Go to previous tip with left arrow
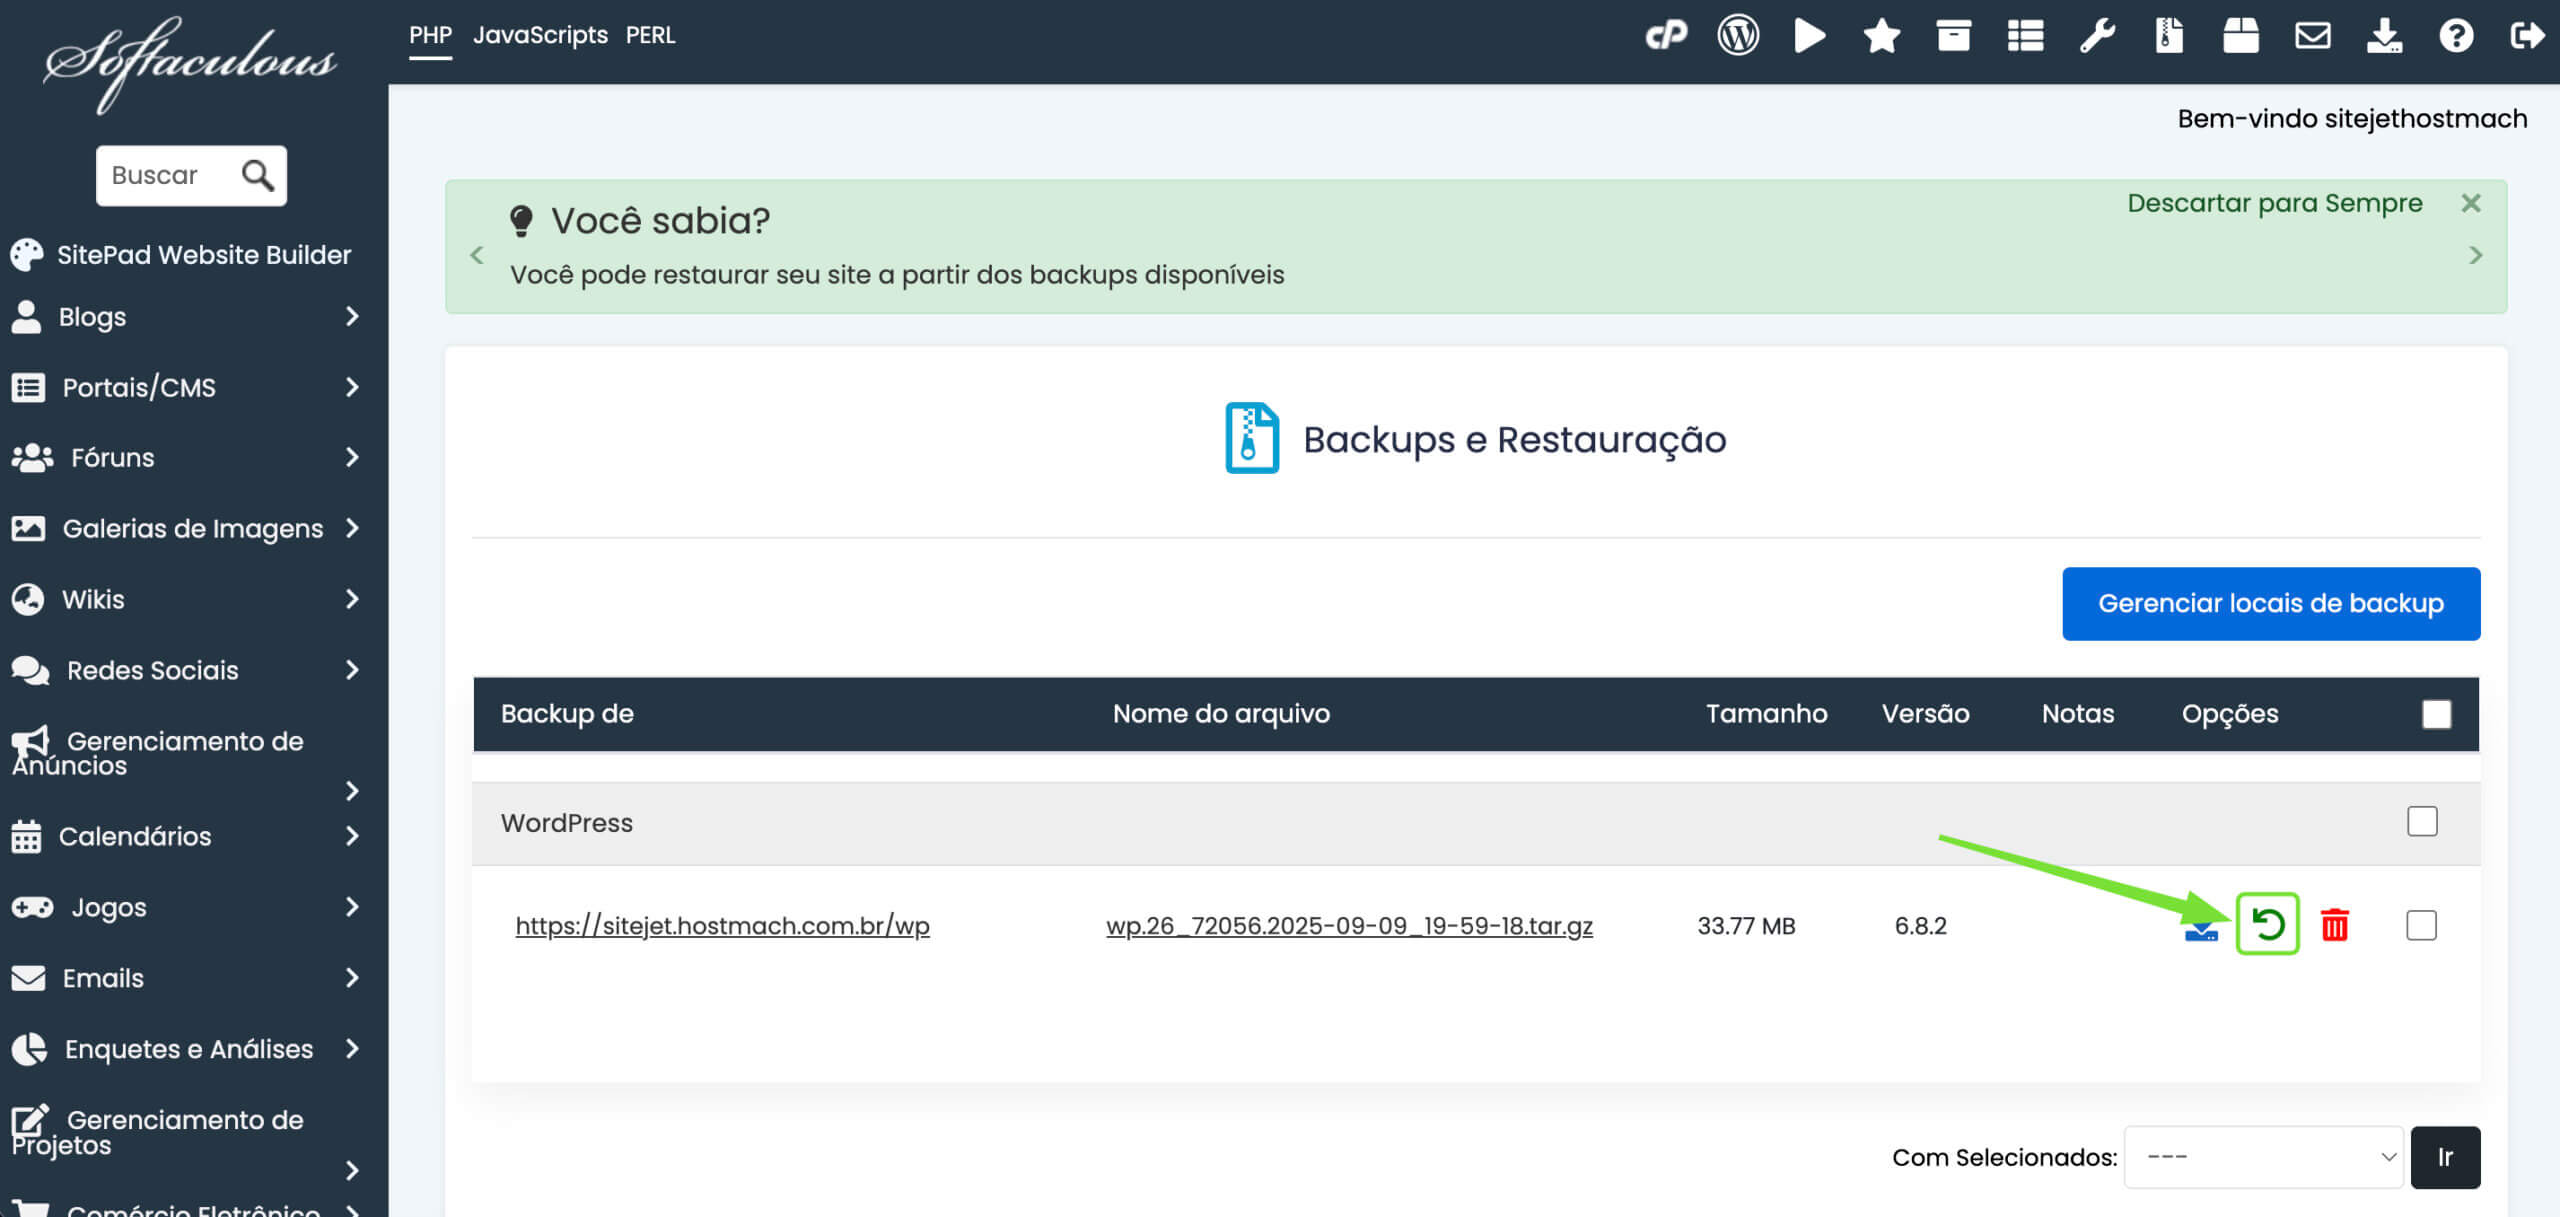This screenshot has width=2560, height=1217. pyautogui.click(x=477, y=255)
